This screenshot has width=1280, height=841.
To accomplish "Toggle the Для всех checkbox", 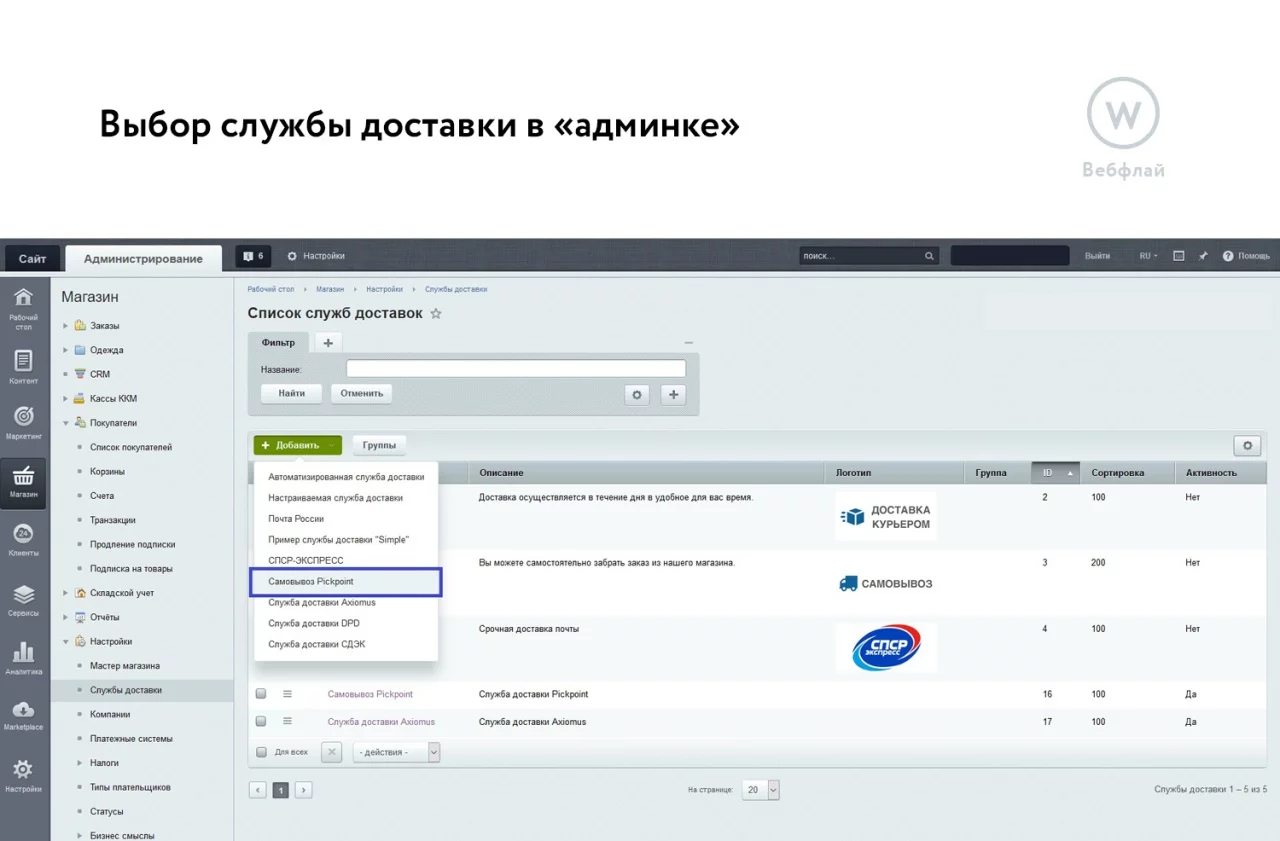I will (x=262, y=752).
